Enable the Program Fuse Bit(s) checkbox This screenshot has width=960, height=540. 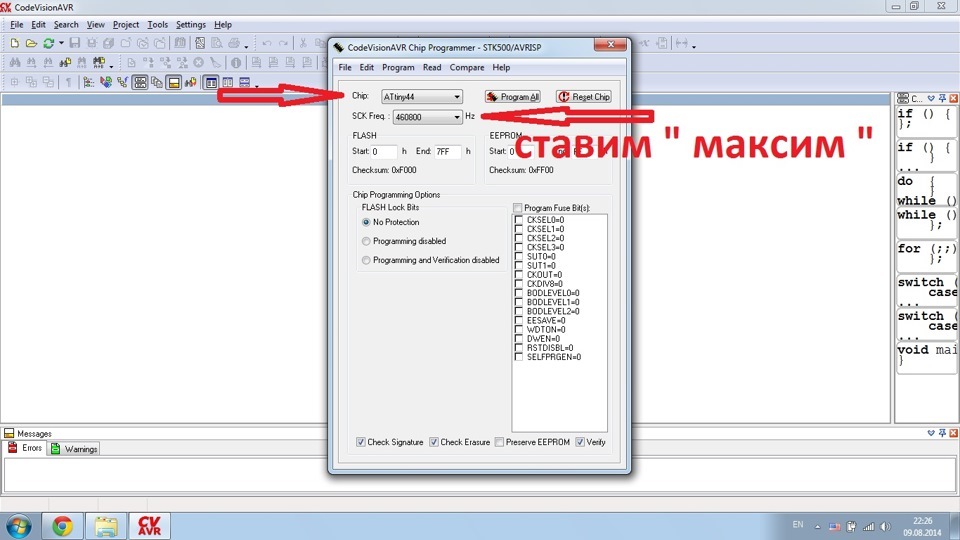517,208
